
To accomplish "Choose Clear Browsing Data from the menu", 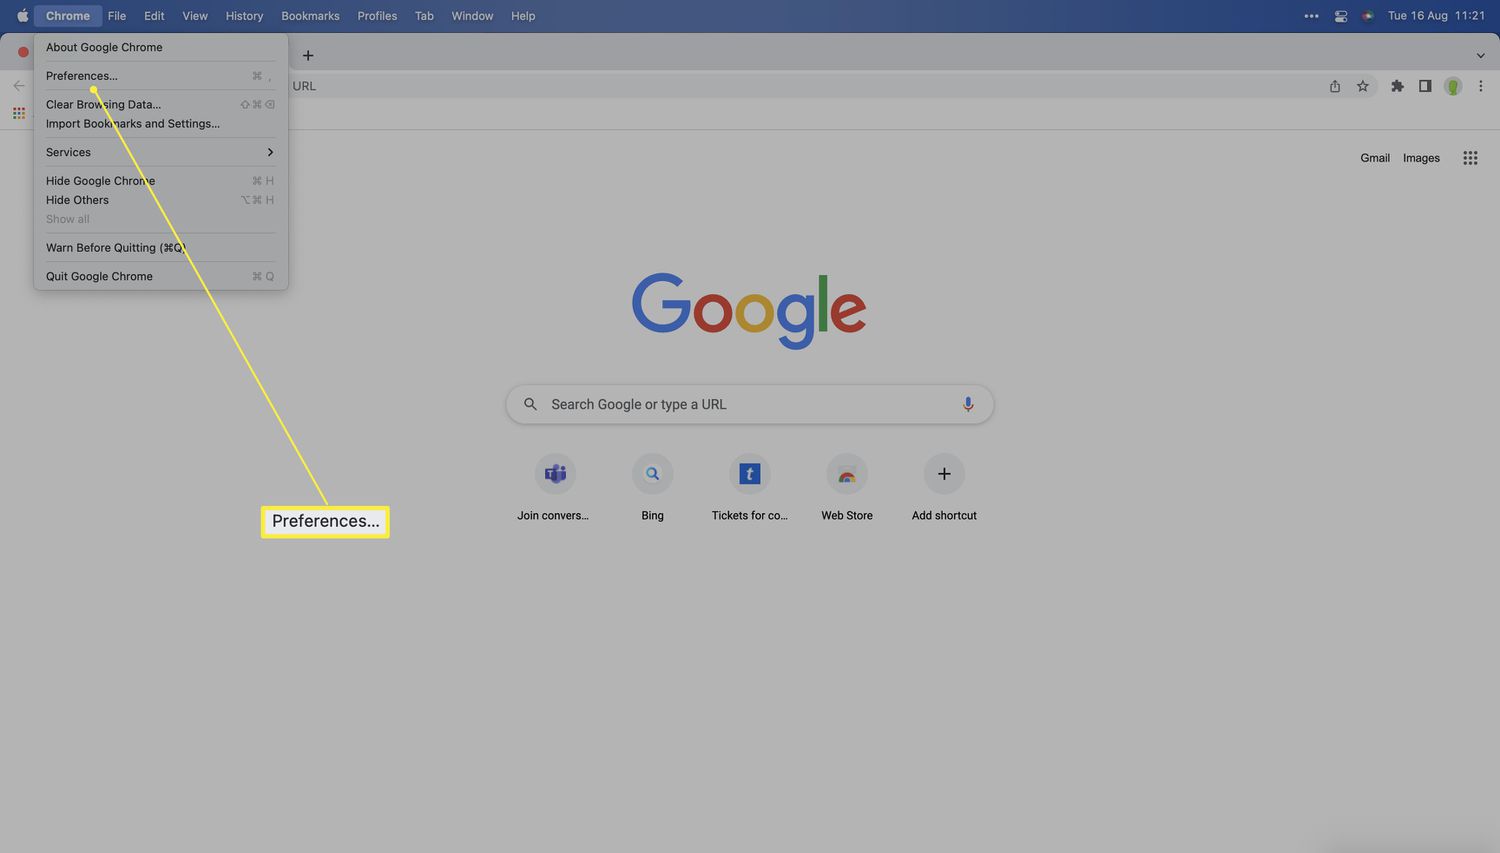I will [103, 104].
